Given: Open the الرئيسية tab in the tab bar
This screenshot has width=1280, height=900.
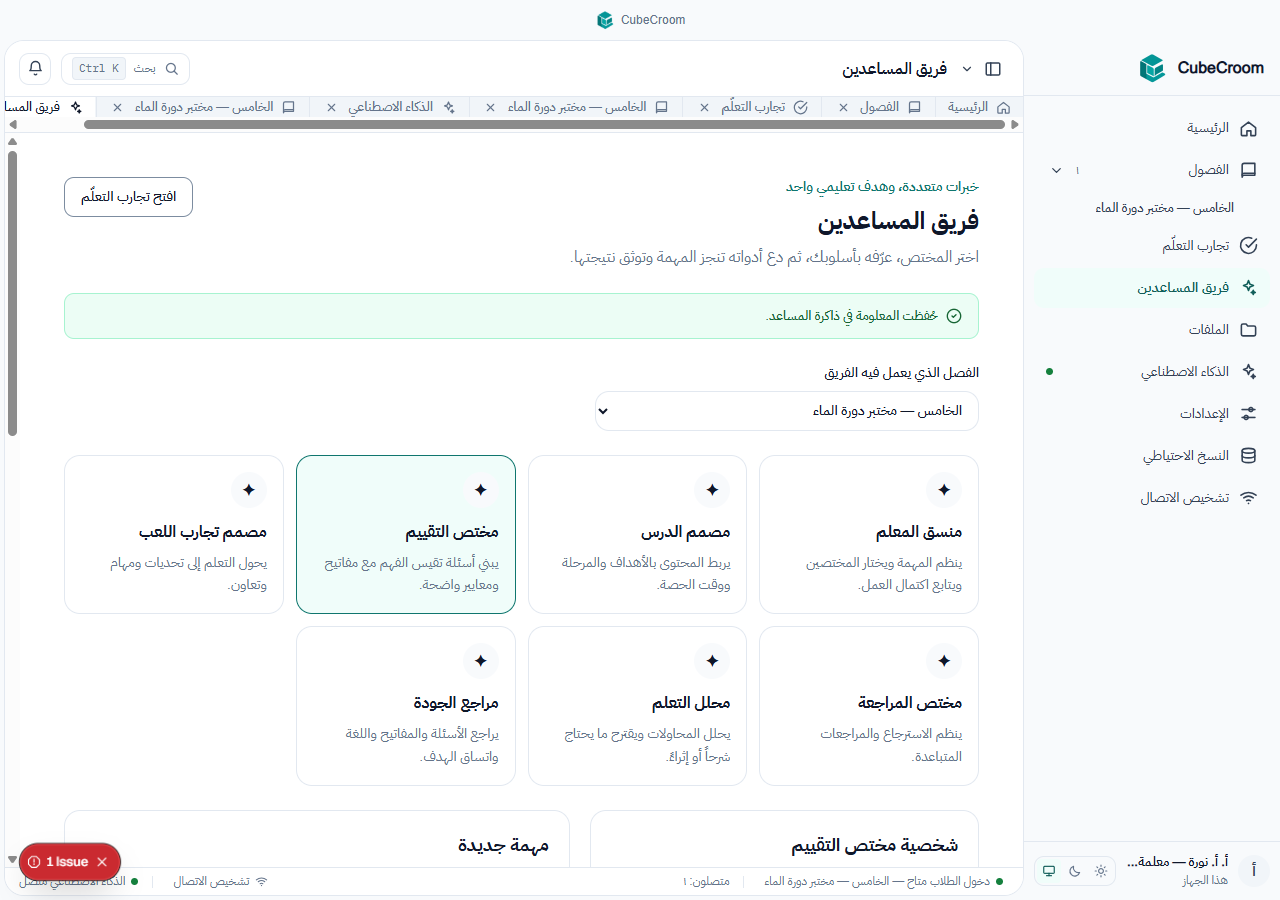Looking at the screenshot, I should [x=979, y=107].
